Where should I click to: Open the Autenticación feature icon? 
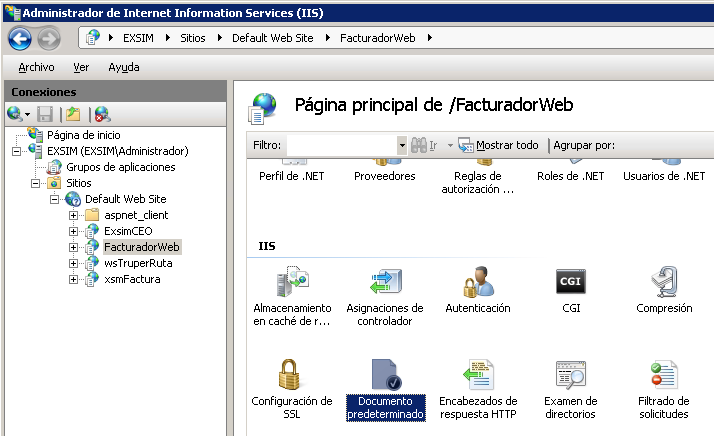point(478,282)
